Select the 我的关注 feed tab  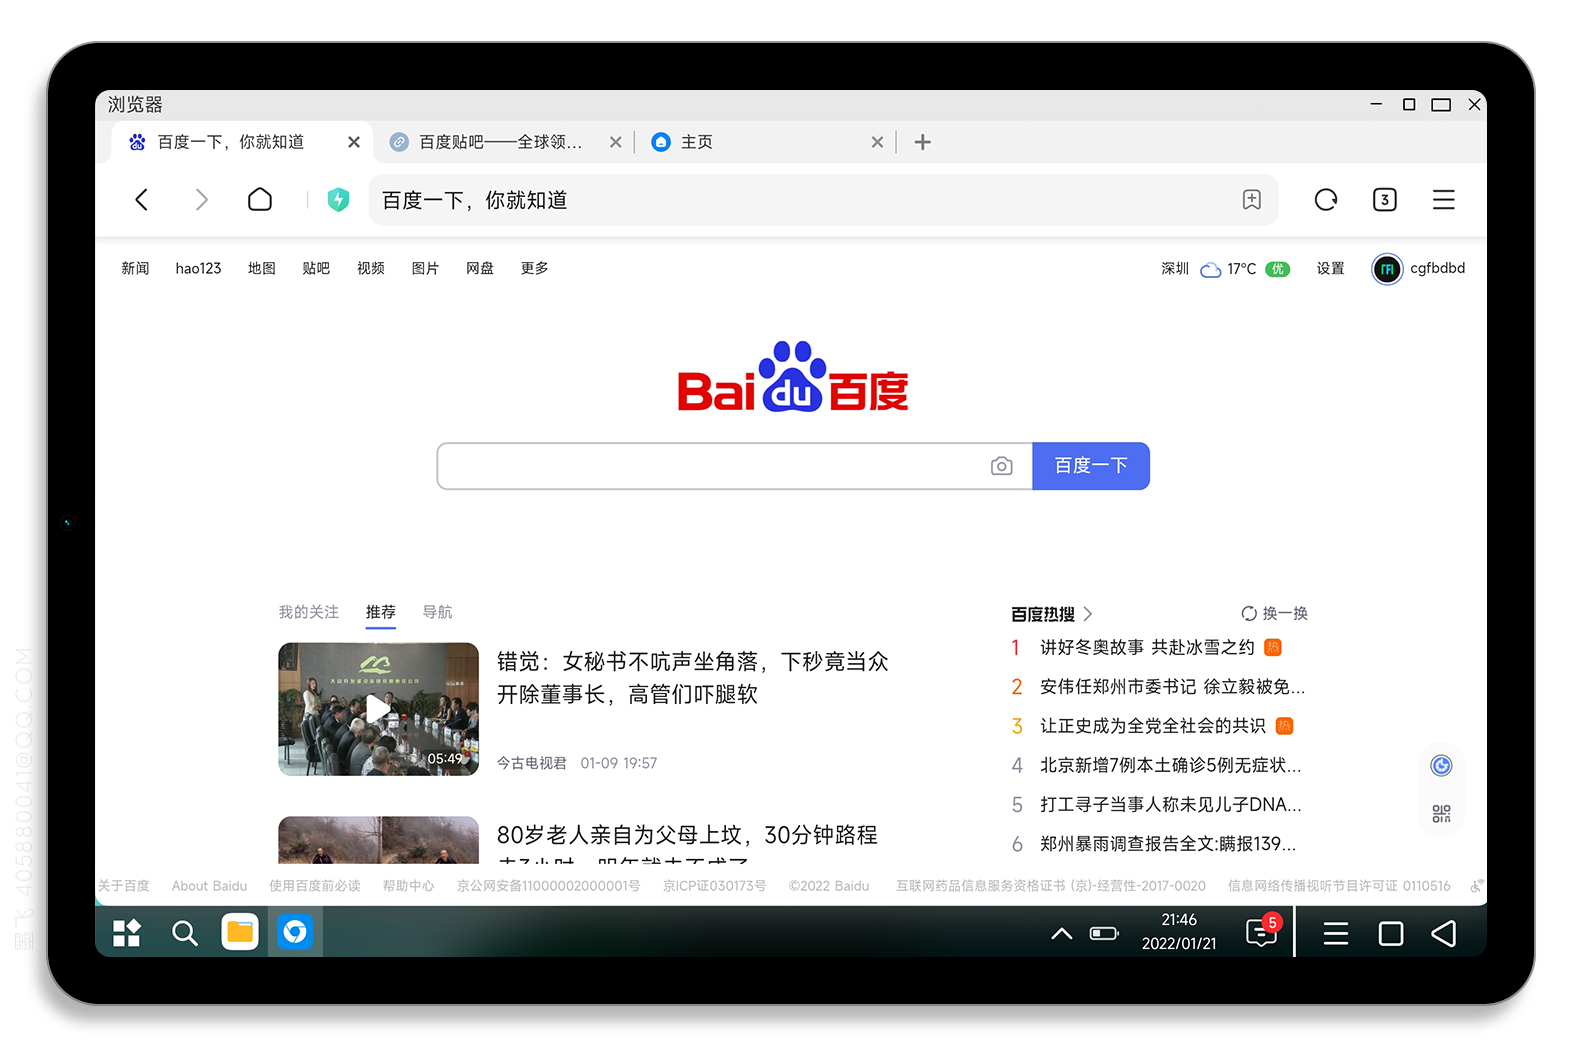tap(308, 612)
